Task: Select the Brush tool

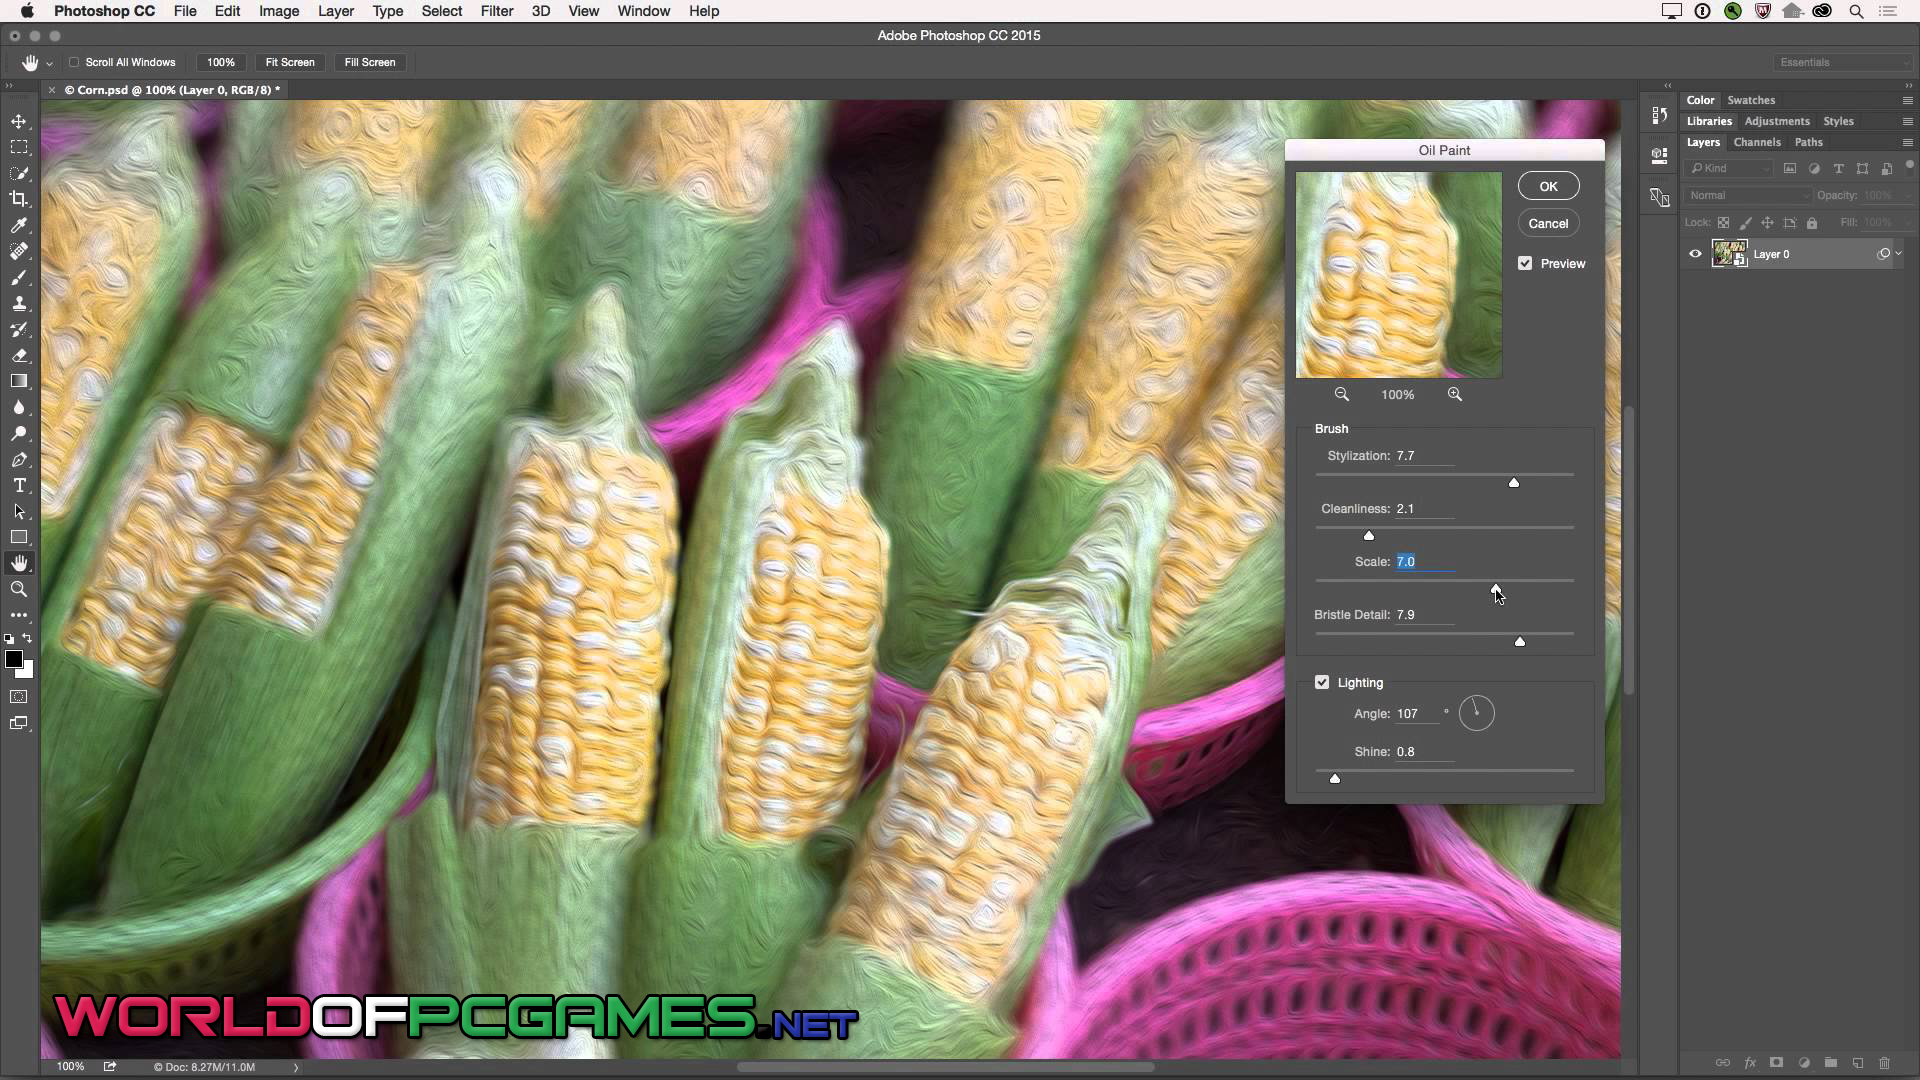Action: [x=19, y=277]
